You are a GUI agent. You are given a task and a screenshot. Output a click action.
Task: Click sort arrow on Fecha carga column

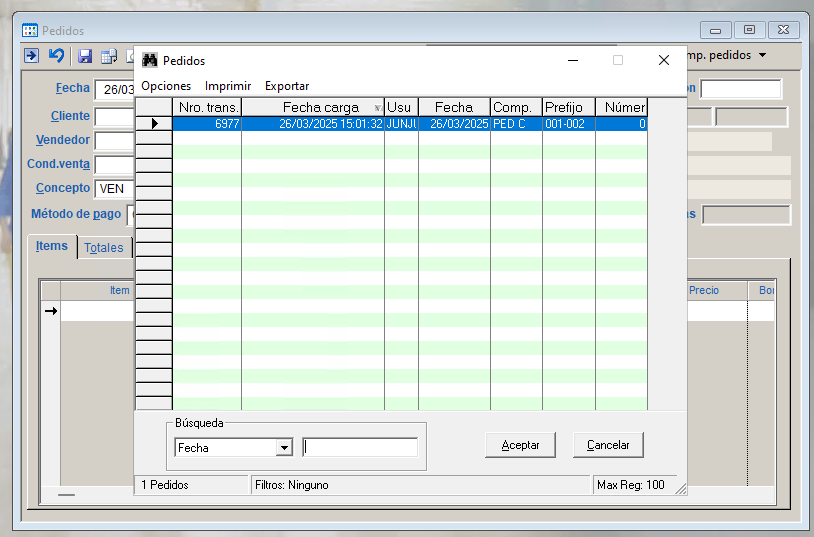point(377,108)
